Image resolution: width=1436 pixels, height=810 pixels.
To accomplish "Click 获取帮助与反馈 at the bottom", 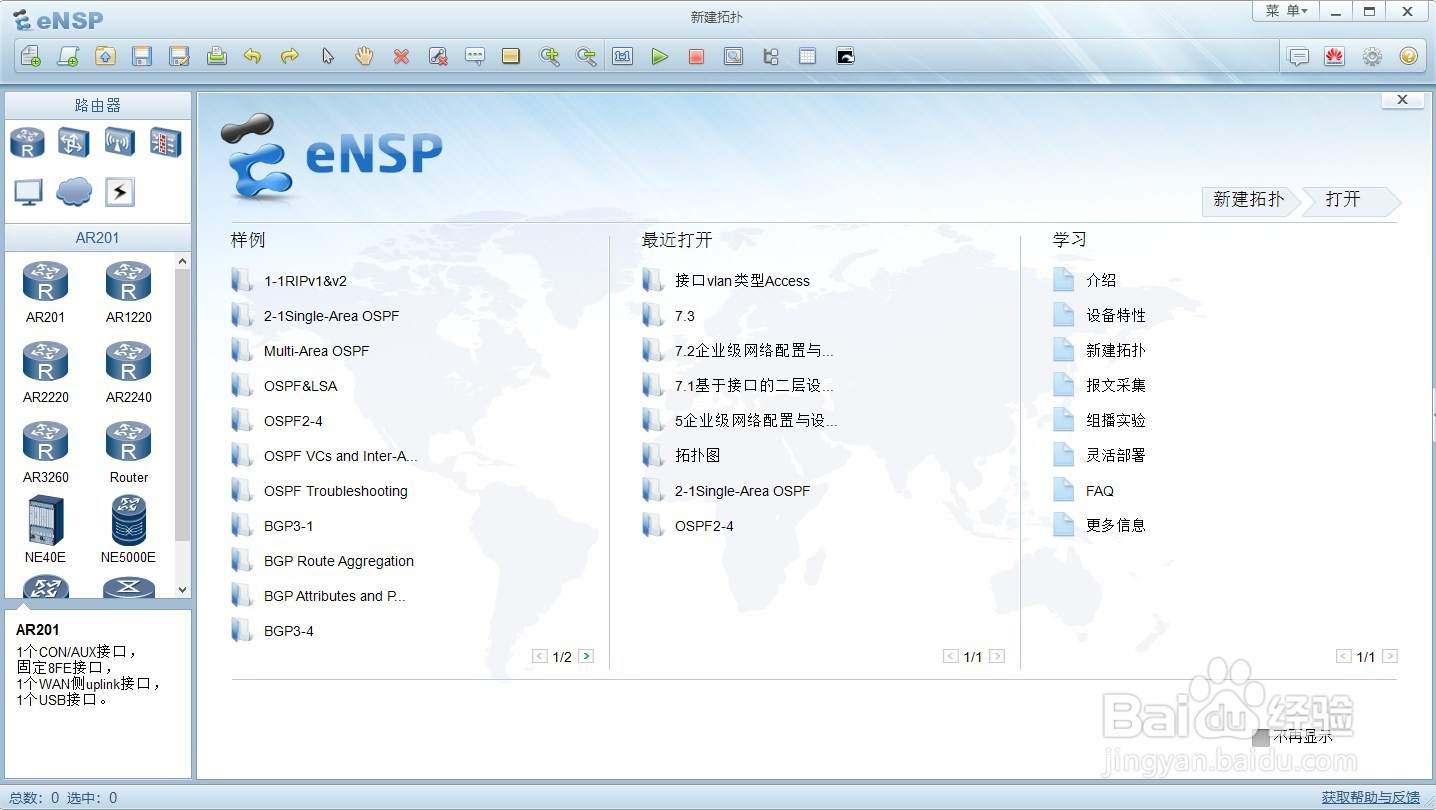I will pyautogui.click(x=1371, y=797).
